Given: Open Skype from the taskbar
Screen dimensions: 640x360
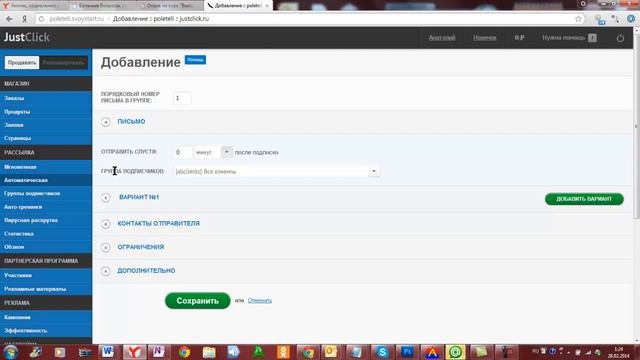Looking at the screenshot, I should [382, 352].
